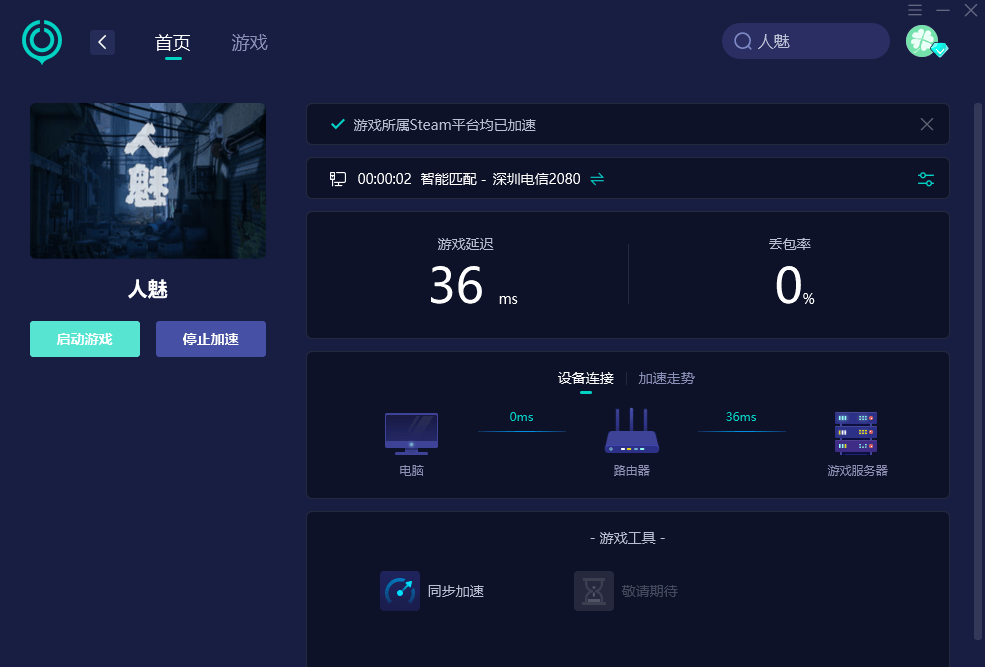The height and width of the screenshot is (667, 985).
Task: Switch server node via swap arrows icon
Action: tap(597, 179)
